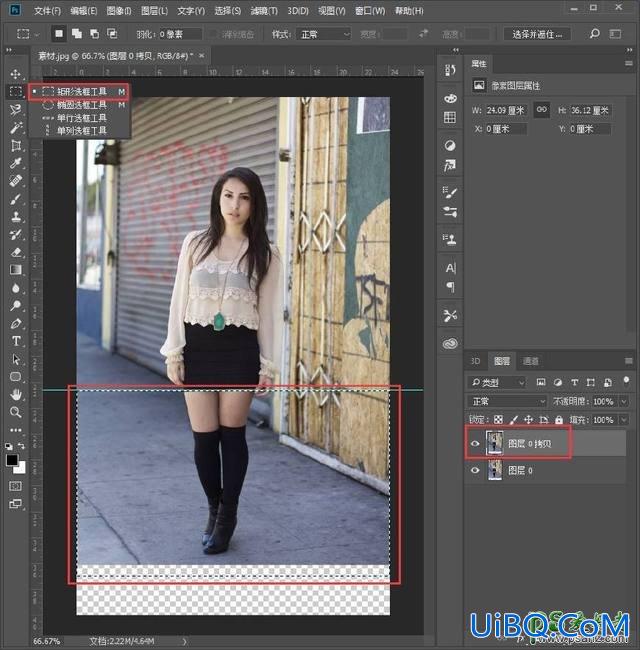
Task: Toggle lock position icon
Action: tap(528, 420)
